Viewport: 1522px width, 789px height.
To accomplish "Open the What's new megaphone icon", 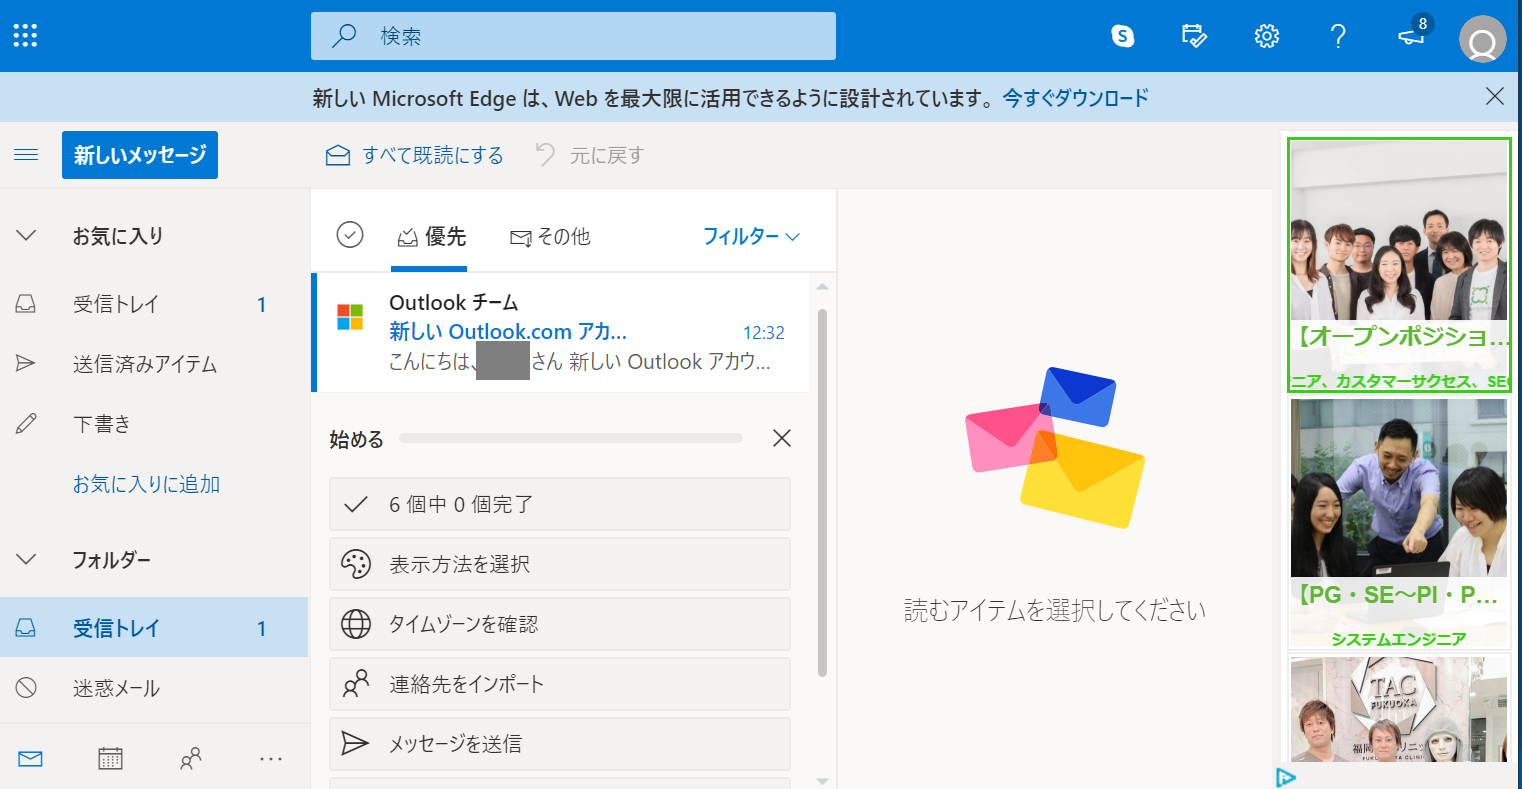I will point(1411,36).
